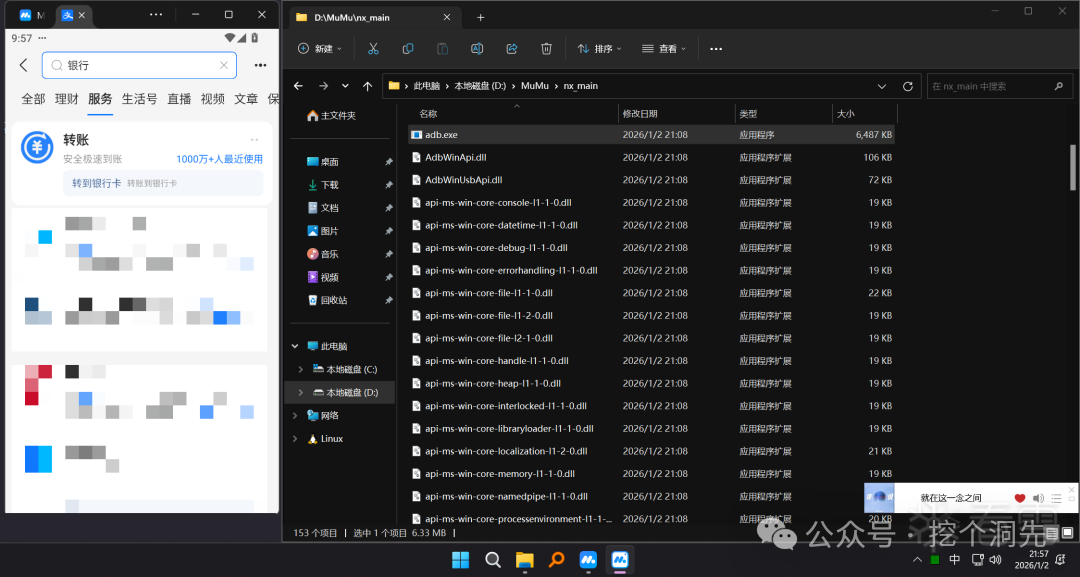Click the Paste icon in Explorer toolbar
This screenshot has width=1080, height=577.
click(x=442, y=49)
